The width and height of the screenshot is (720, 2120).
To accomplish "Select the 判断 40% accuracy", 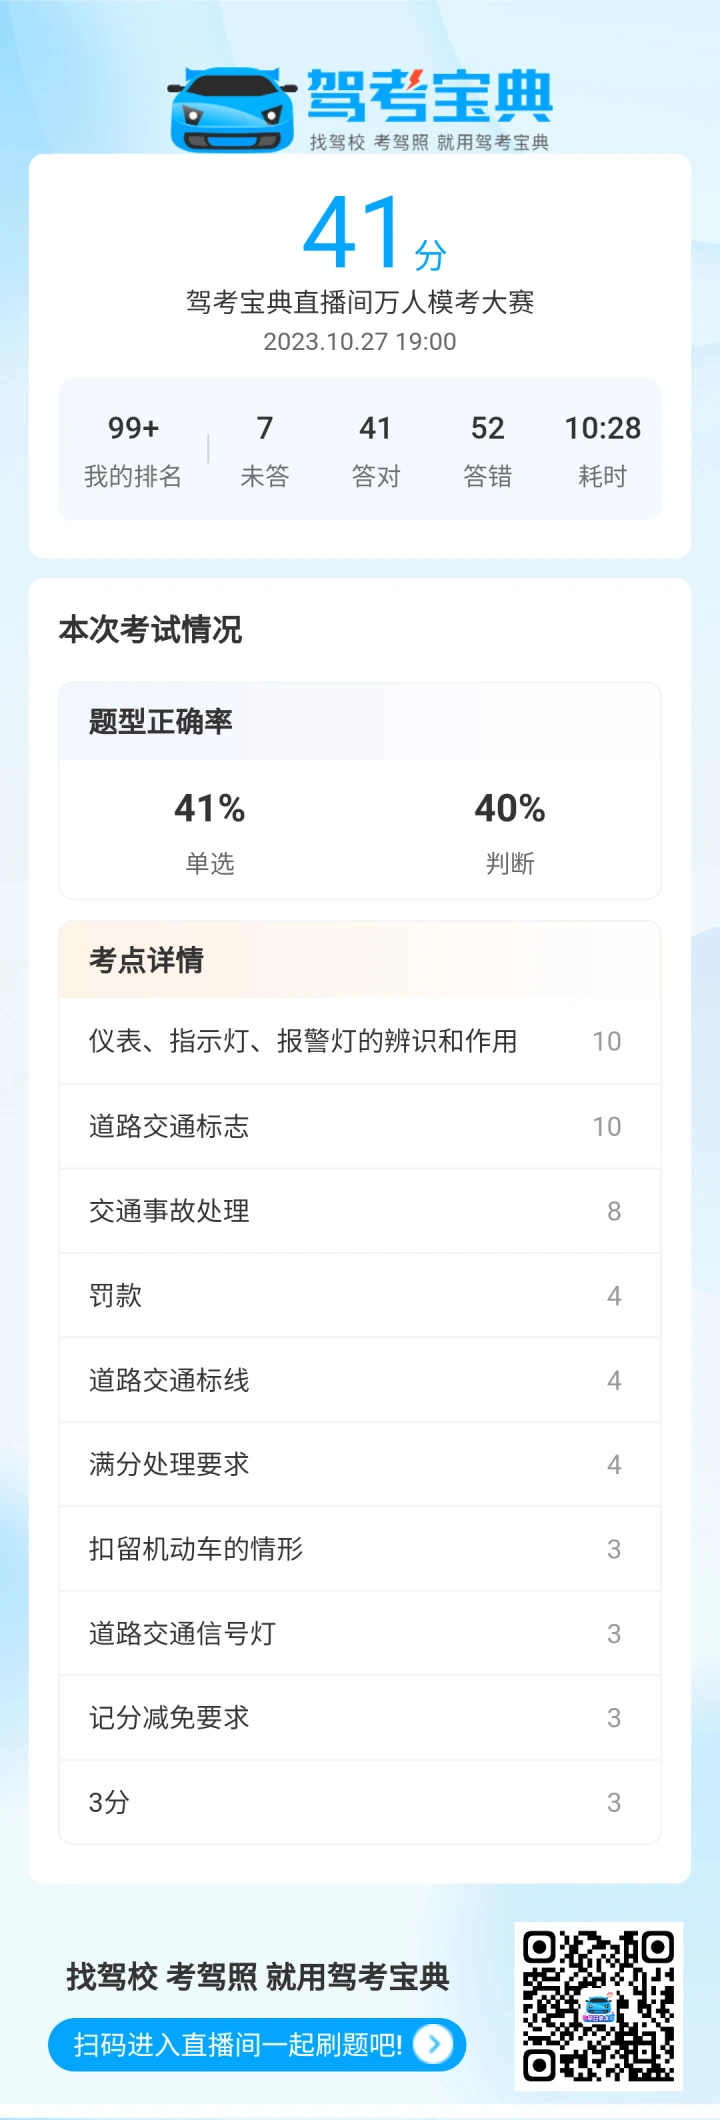I will (510, 832).
